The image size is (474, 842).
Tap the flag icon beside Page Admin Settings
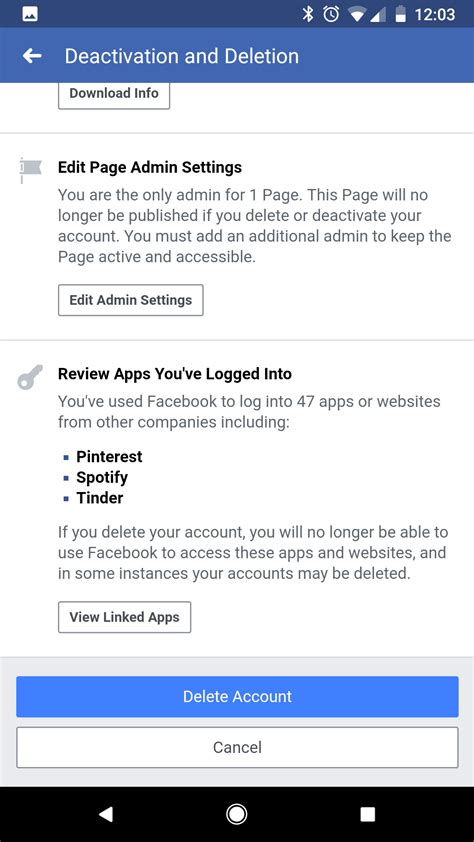point(30,170)
